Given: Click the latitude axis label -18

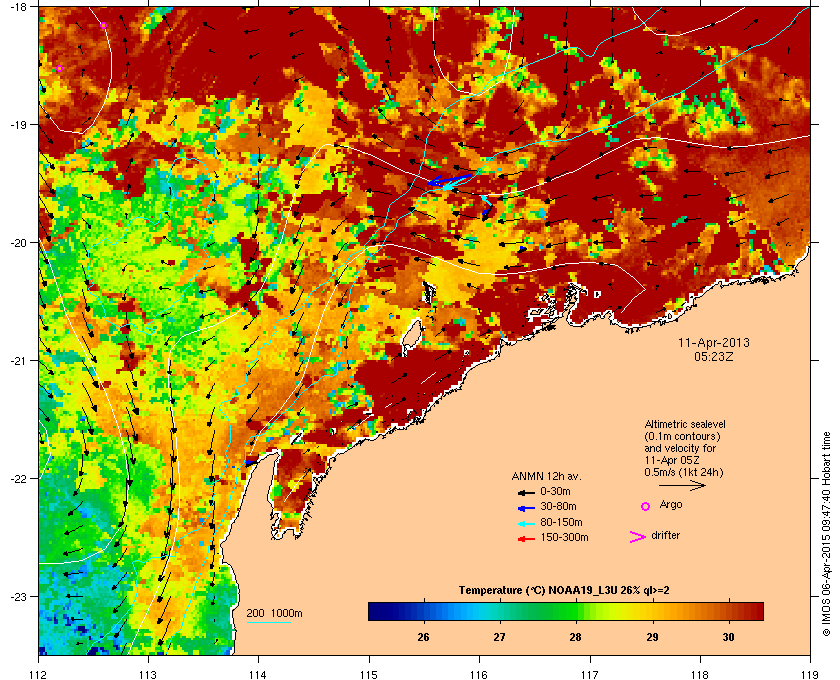Looking at the screenshot, I should [x=18, y=7].
